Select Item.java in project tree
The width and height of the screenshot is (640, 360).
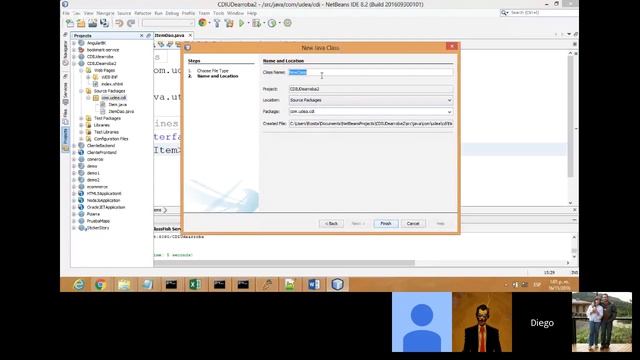(118, 104)
